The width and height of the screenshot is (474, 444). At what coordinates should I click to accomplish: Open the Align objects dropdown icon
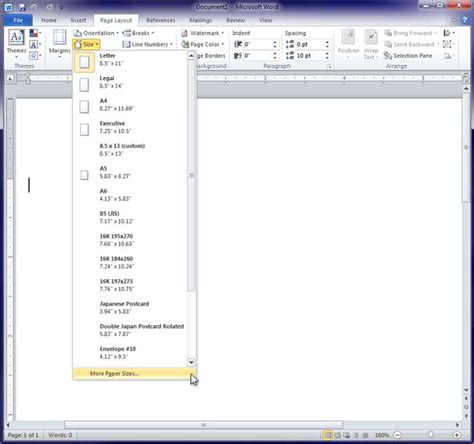coord(449,33)
